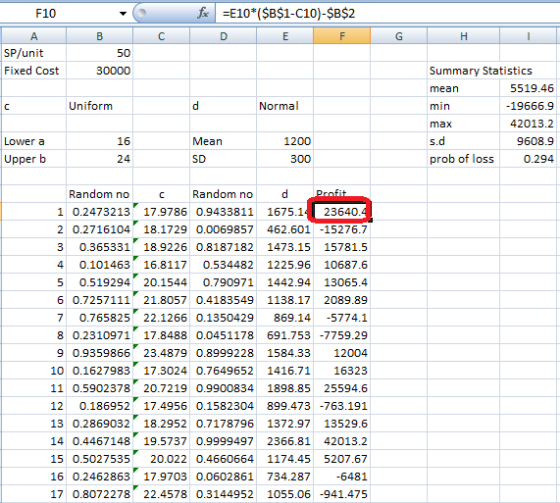
Task: Select the profit cell -5774.1
Action: (342, 318)
